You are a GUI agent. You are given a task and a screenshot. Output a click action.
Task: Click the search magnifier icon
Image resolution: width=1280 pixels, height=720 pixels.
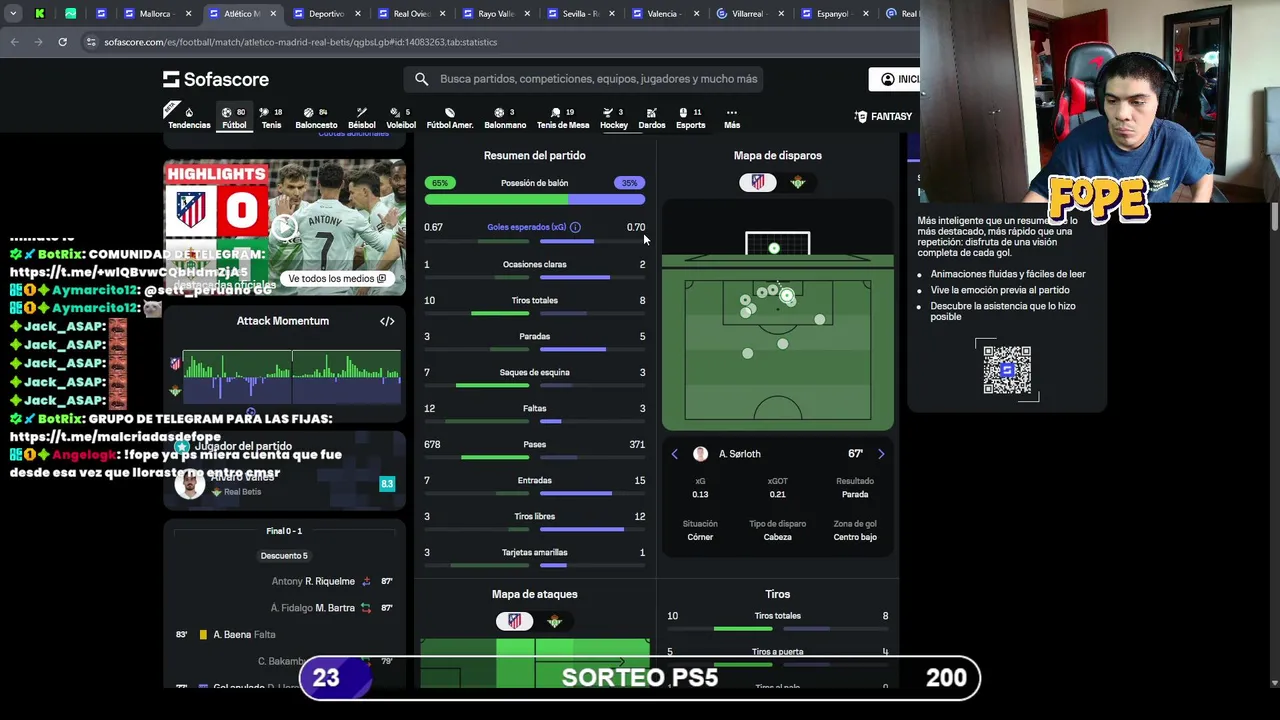pyautogui.click(x=421, y=79)
